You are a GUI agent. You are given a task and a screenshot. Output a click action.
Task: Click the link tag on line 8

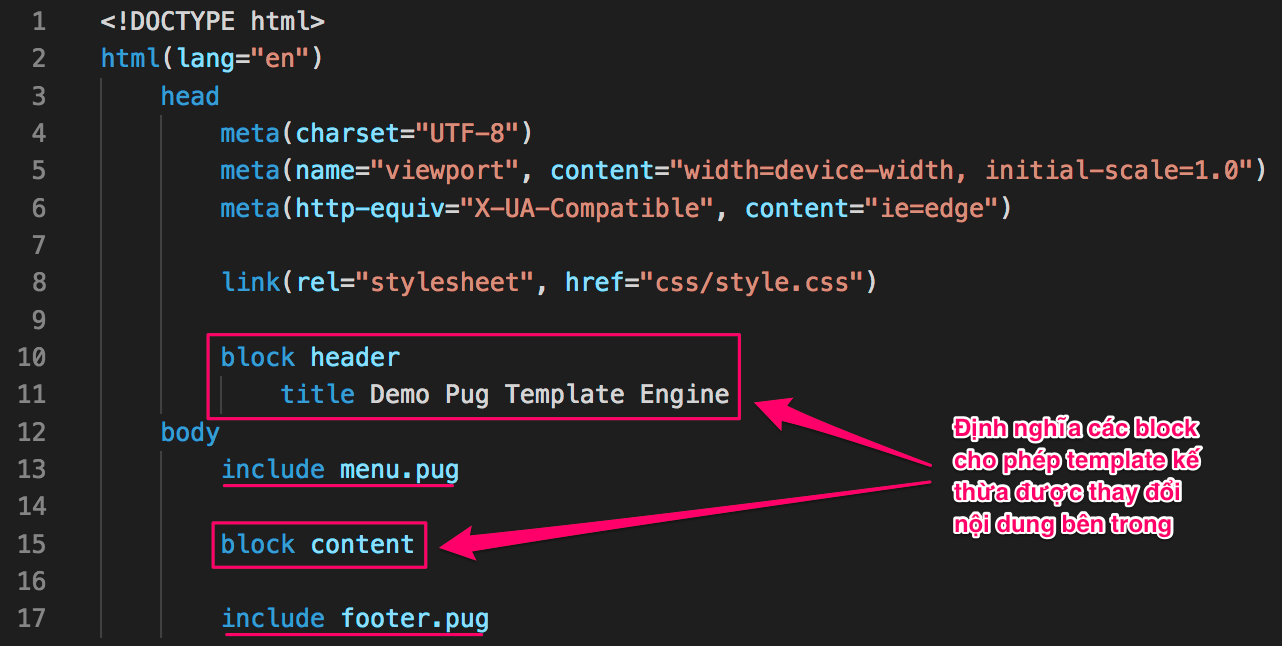[251, 282]
